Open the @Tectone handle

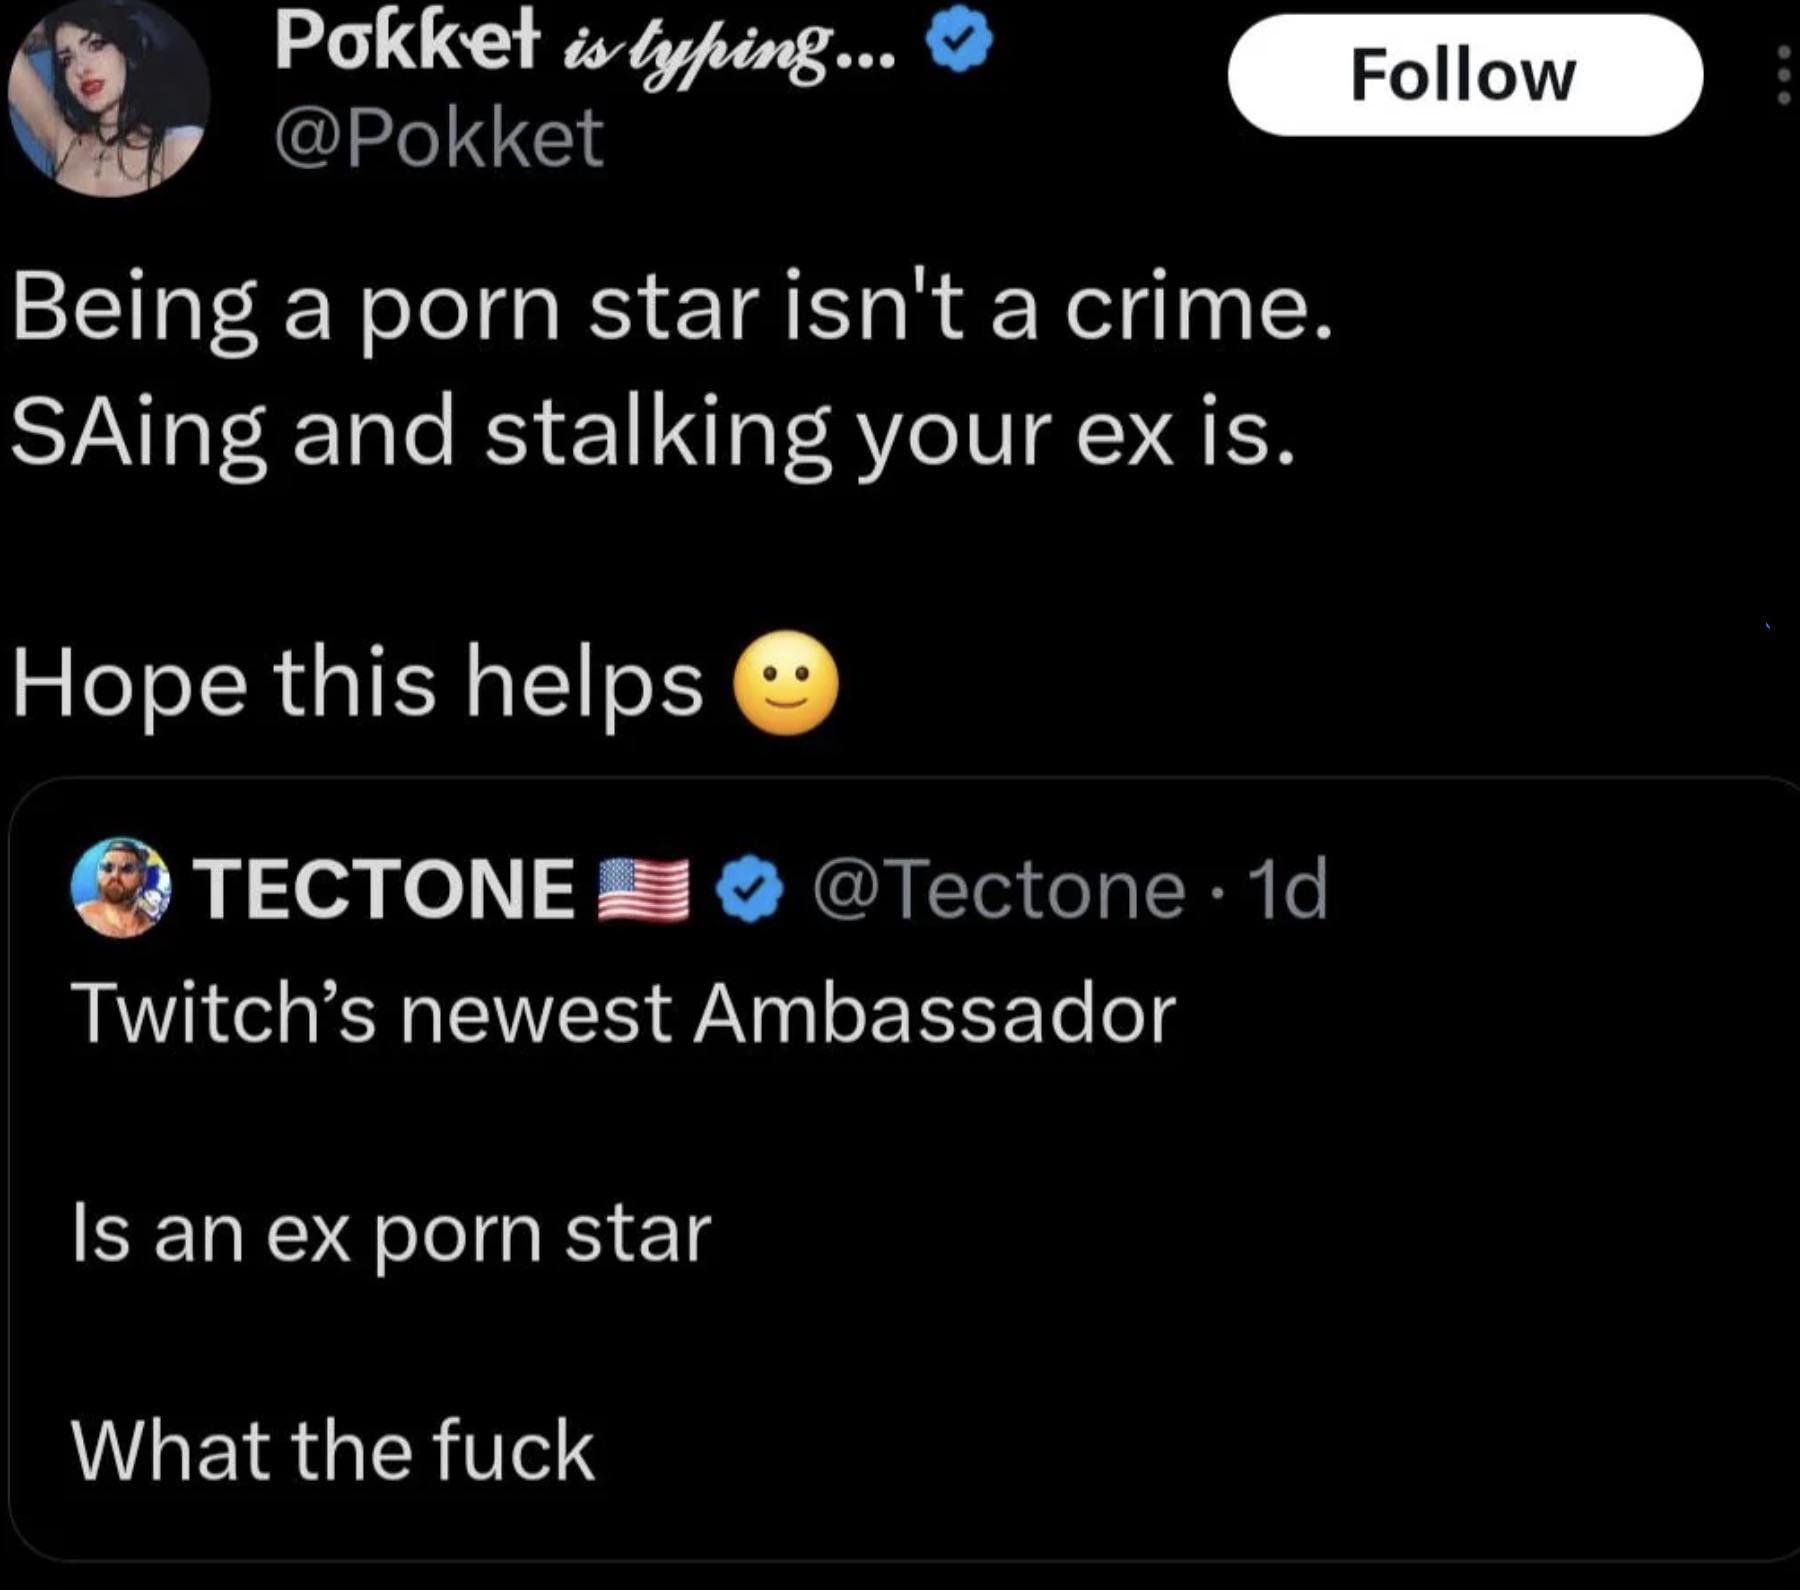[999, 889]
